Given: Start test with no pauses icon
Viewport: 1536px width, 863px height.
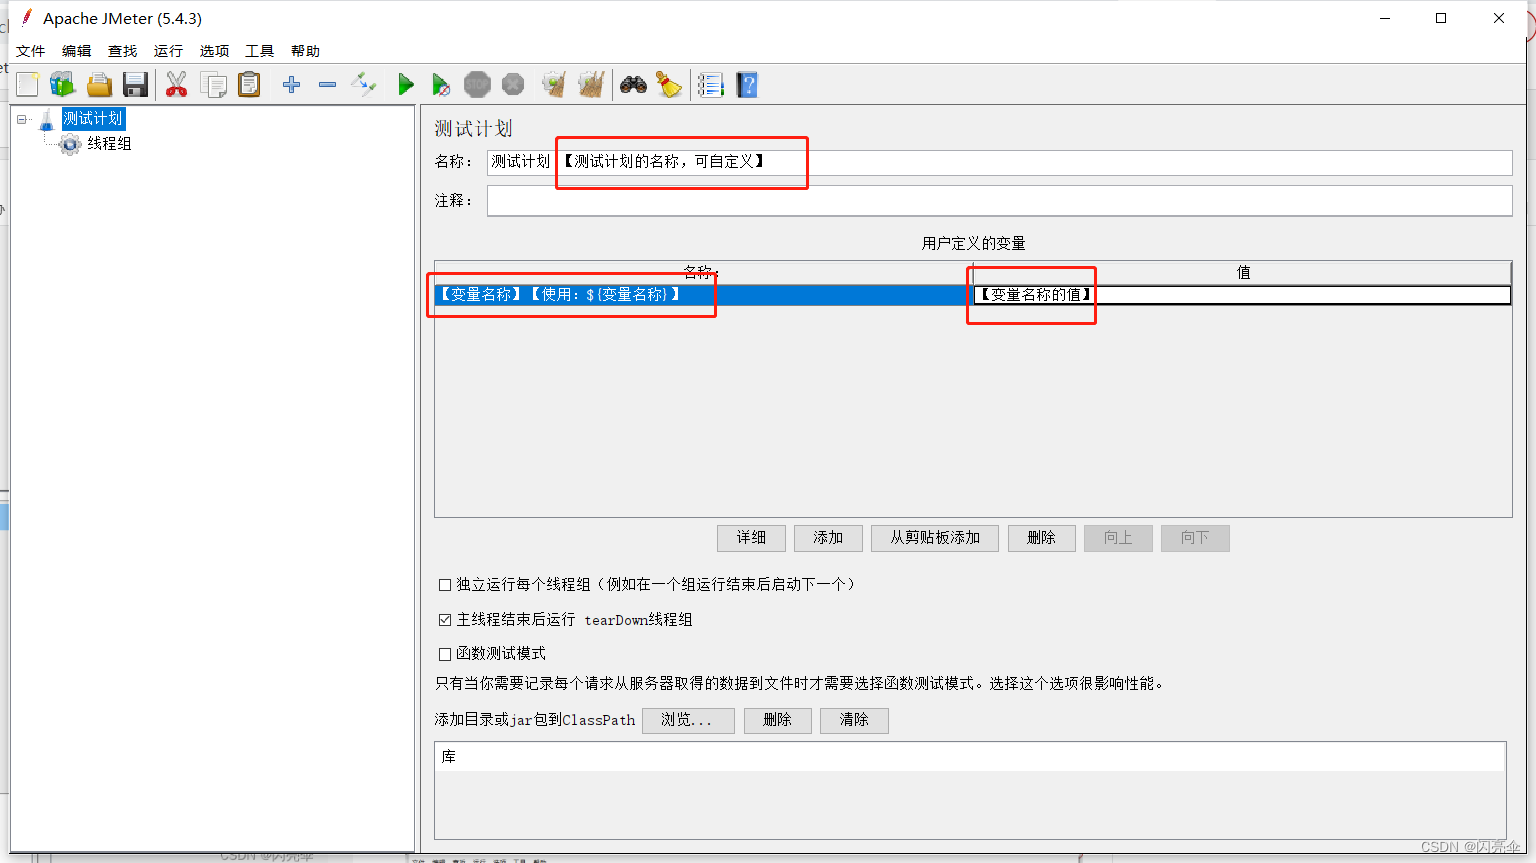Looking at the screenshot, I should point(441,85).
